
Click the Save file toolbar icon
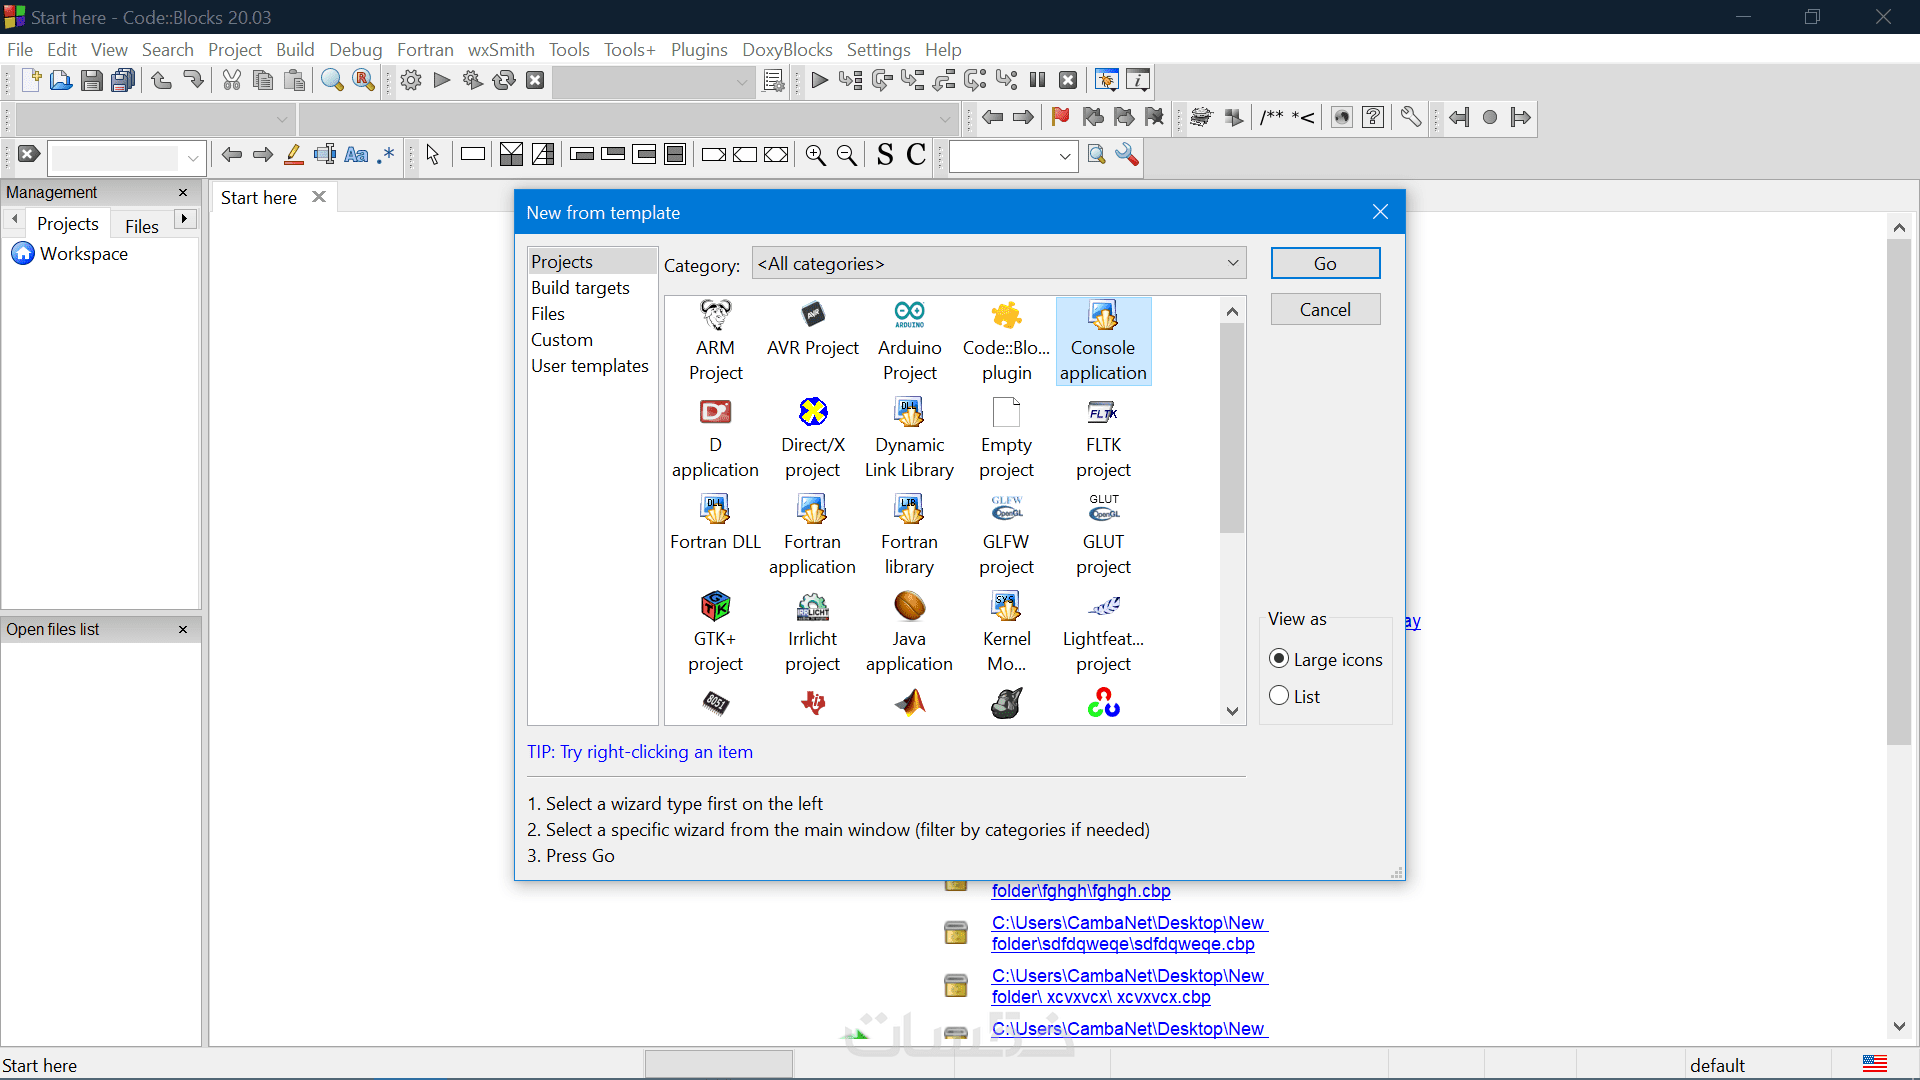click(x=91, y=80)
